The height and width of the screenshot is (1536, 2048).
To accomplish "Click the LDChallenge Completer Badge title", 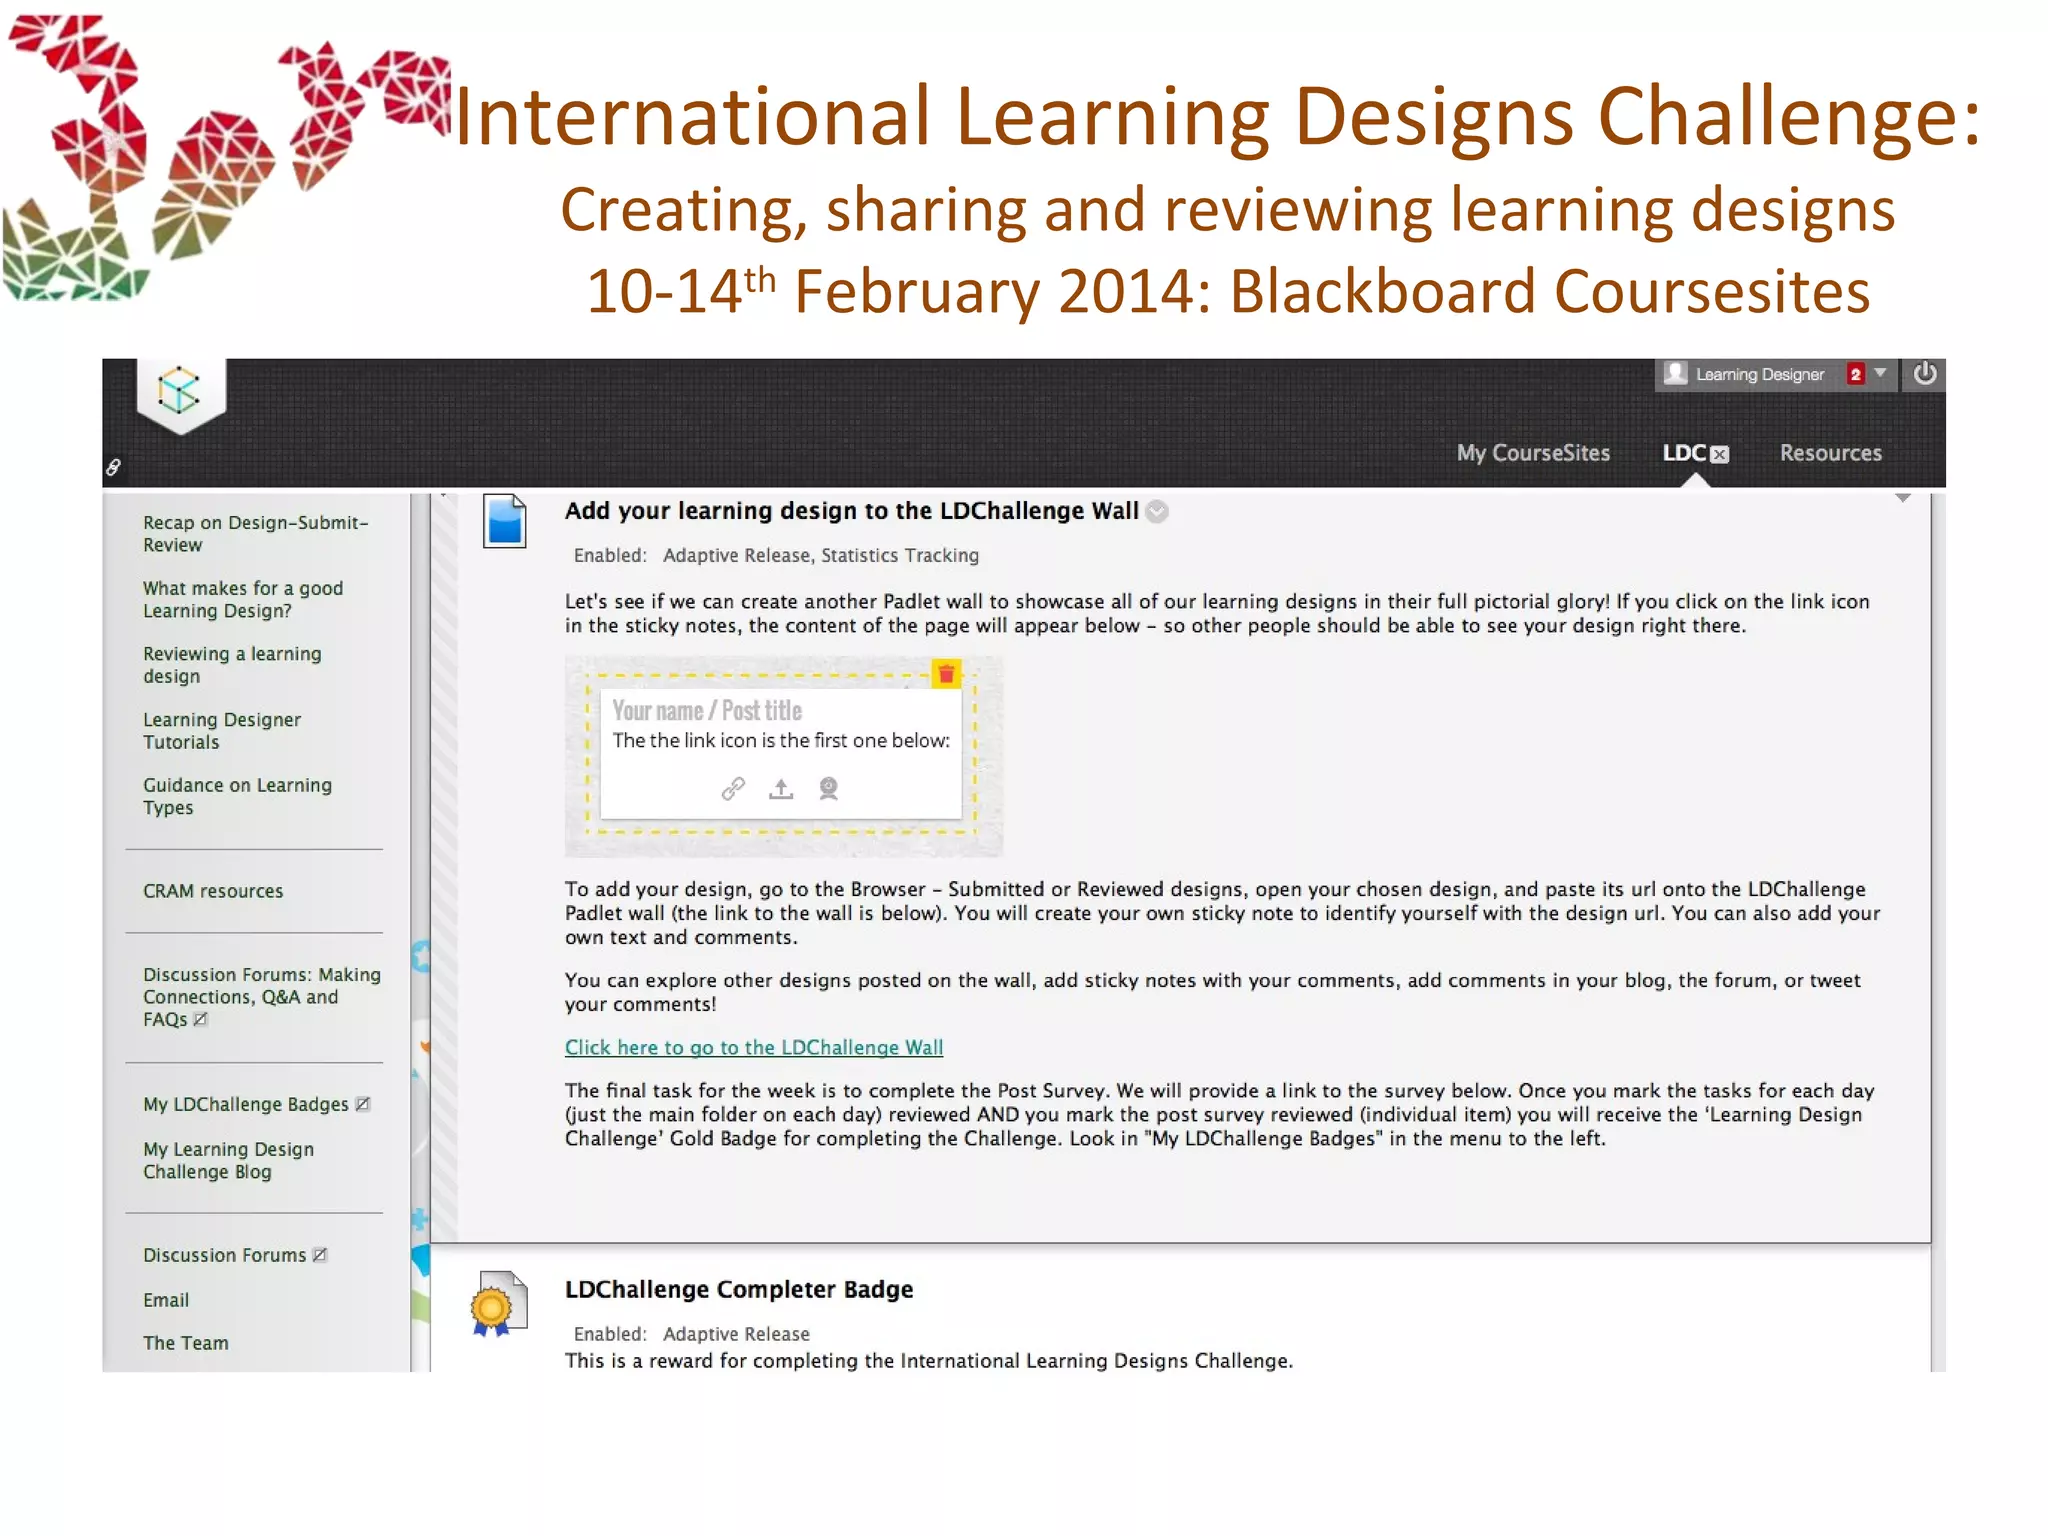I will (x=739, y=1289).
